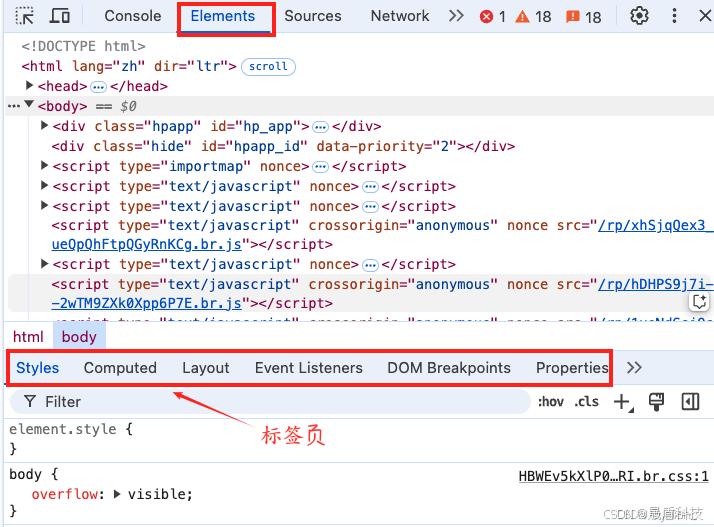Select the html lang="zh" element row
Viewport: 714px width, 527px height.
point(129,66)
